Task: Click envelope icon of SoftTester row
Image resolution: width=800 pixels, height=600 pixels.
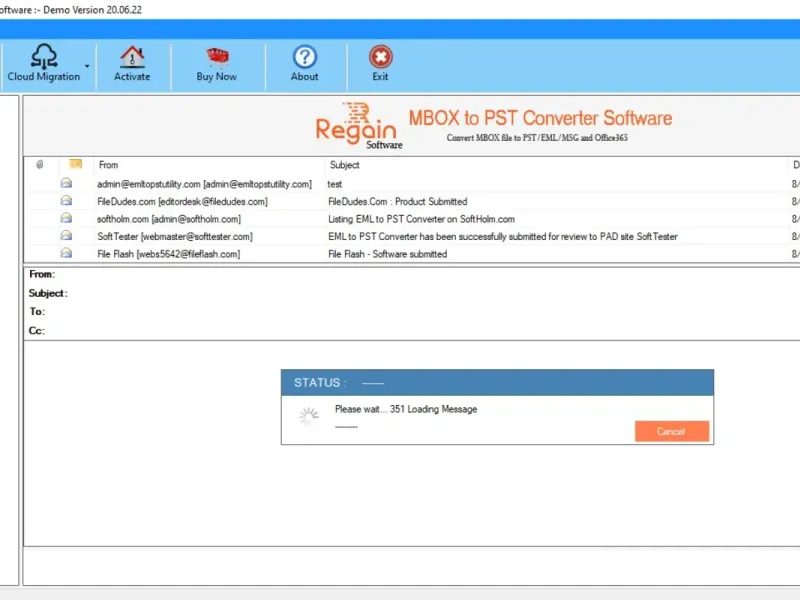Action: click(x=66, y=235)
